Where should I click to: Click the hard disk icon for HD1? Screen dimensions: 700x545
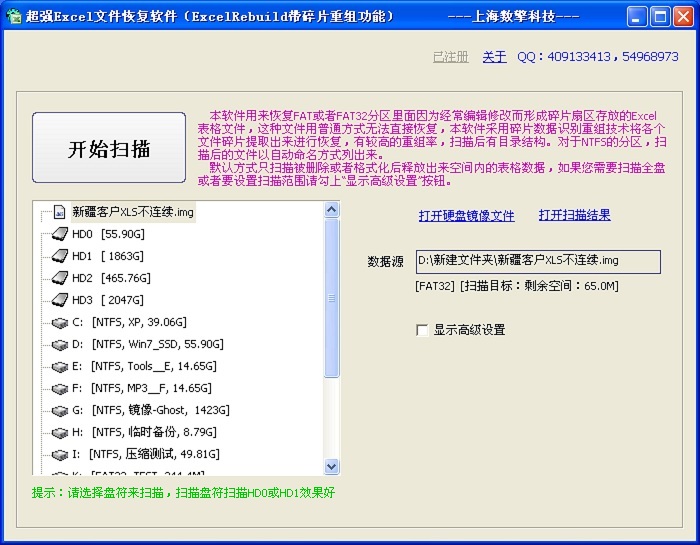tap(59, 256)
